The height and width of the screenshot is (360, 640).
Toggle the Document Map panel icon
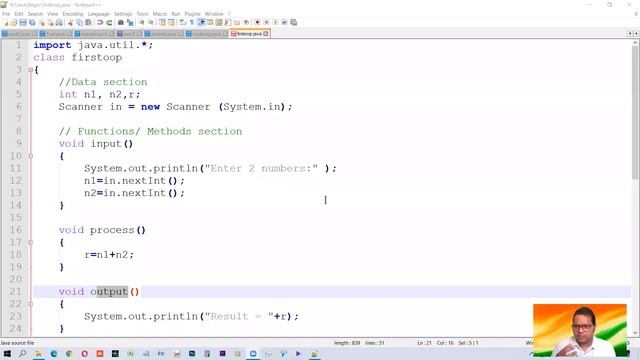point(219,22)
